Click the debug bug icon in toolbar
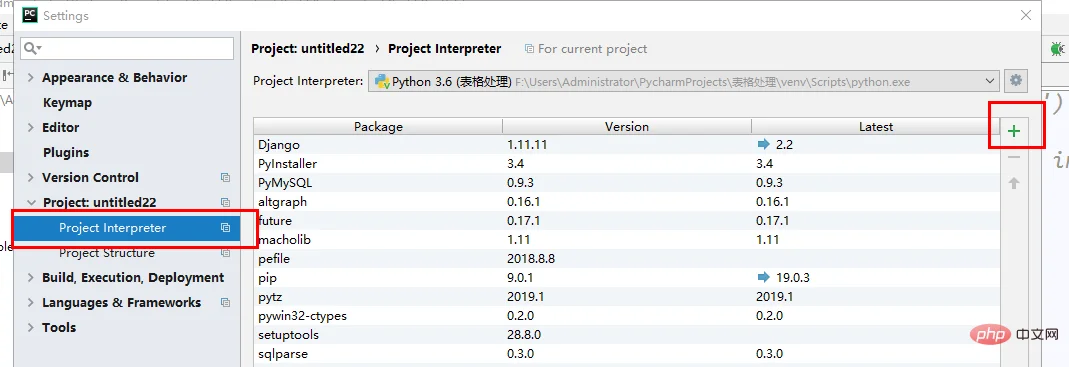This screenshot has width=1069, height=367. coord(1057,48)
